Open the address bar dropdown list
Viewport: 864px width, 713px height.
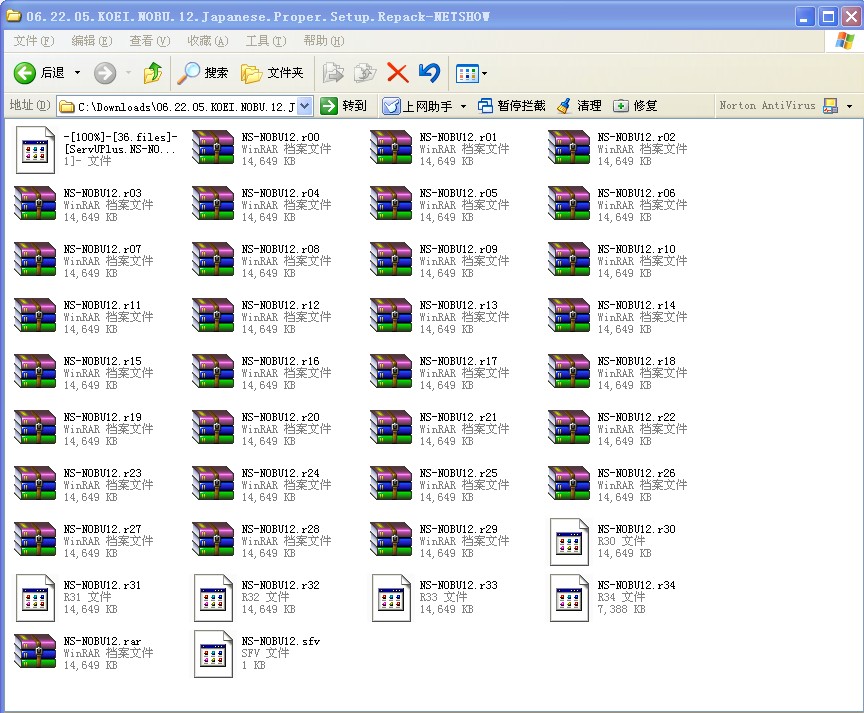[305, 106]
